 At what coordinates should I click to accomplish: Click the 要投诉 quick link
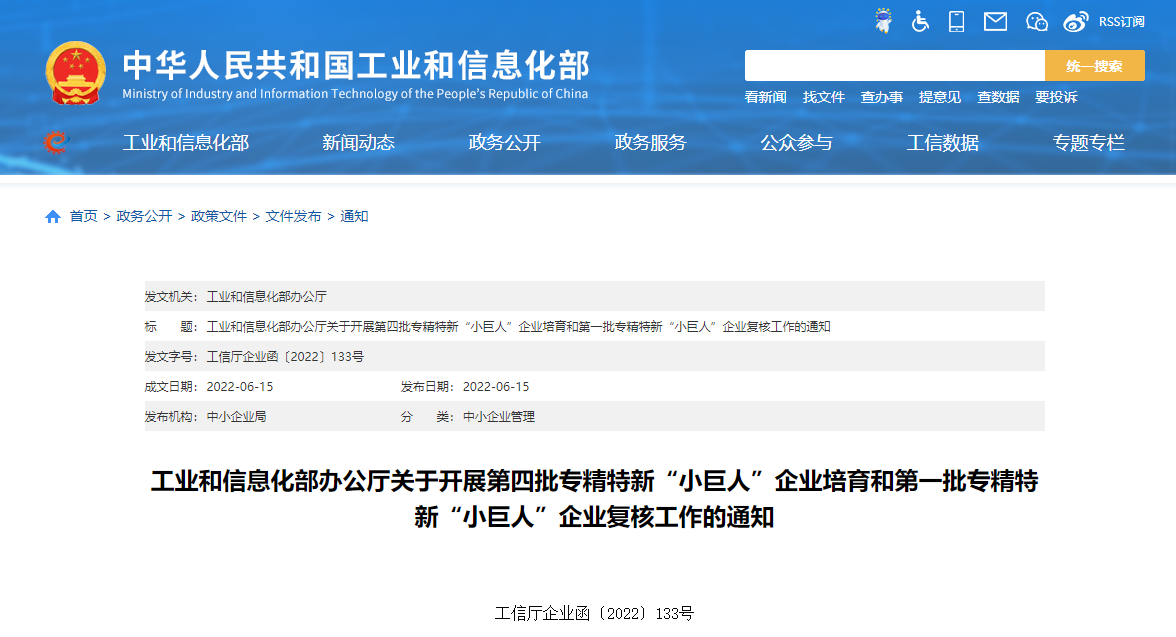[x=1056, y=97]
